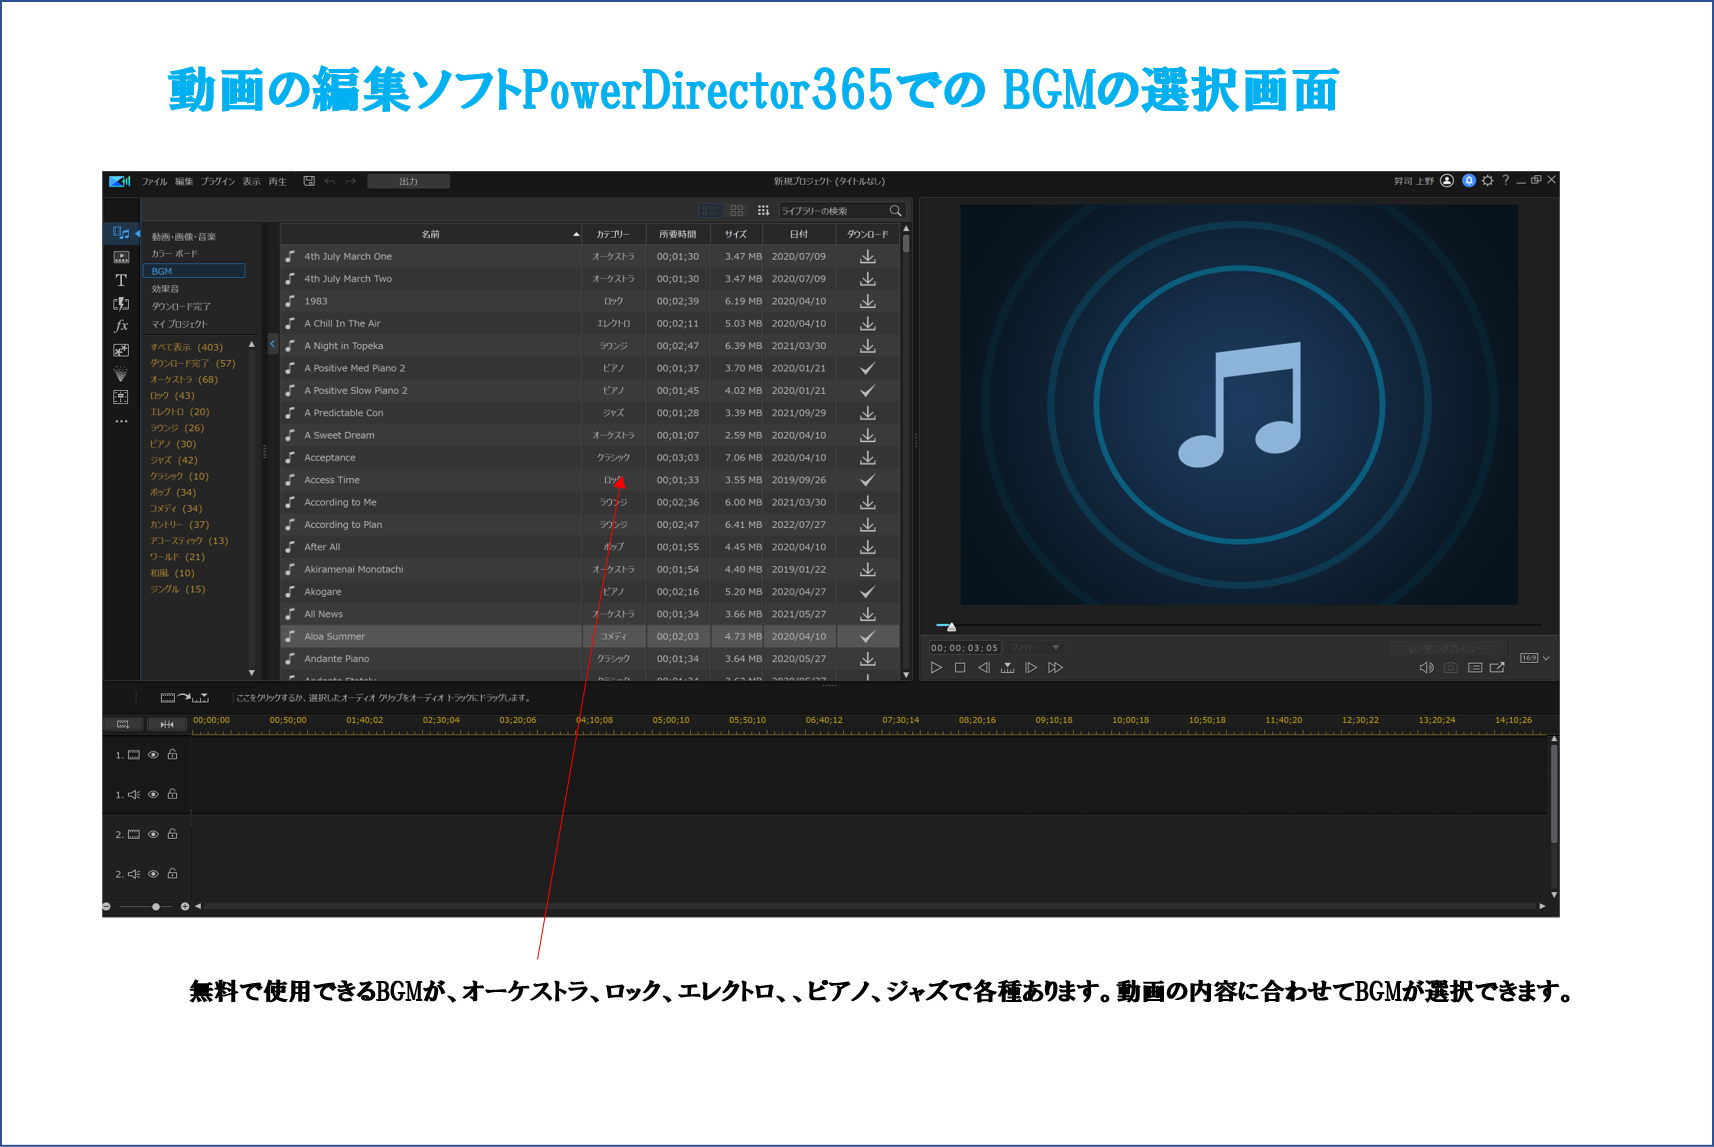Open the 再生 menu
Viewport: 1714px width, 1147px height.
[x=277, y=181]
